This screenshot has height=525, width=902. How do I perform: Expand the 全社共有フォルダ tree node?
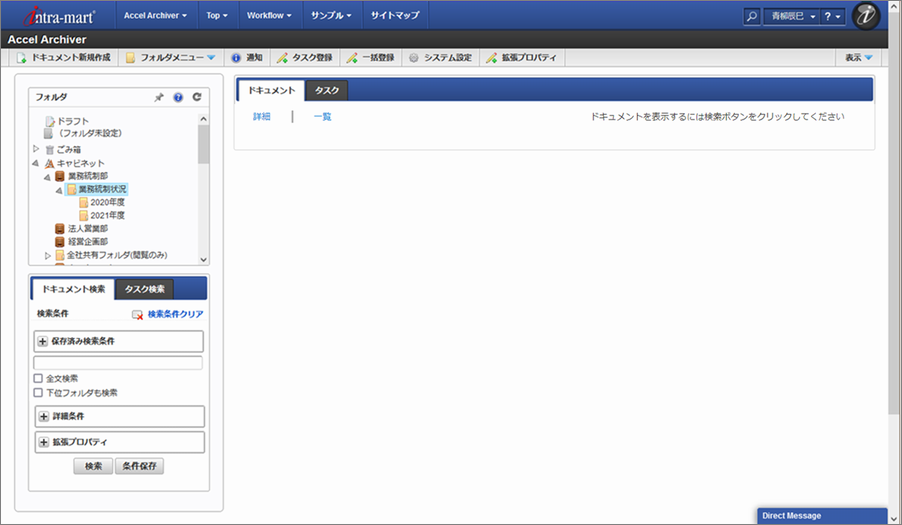tap(48, 255)
